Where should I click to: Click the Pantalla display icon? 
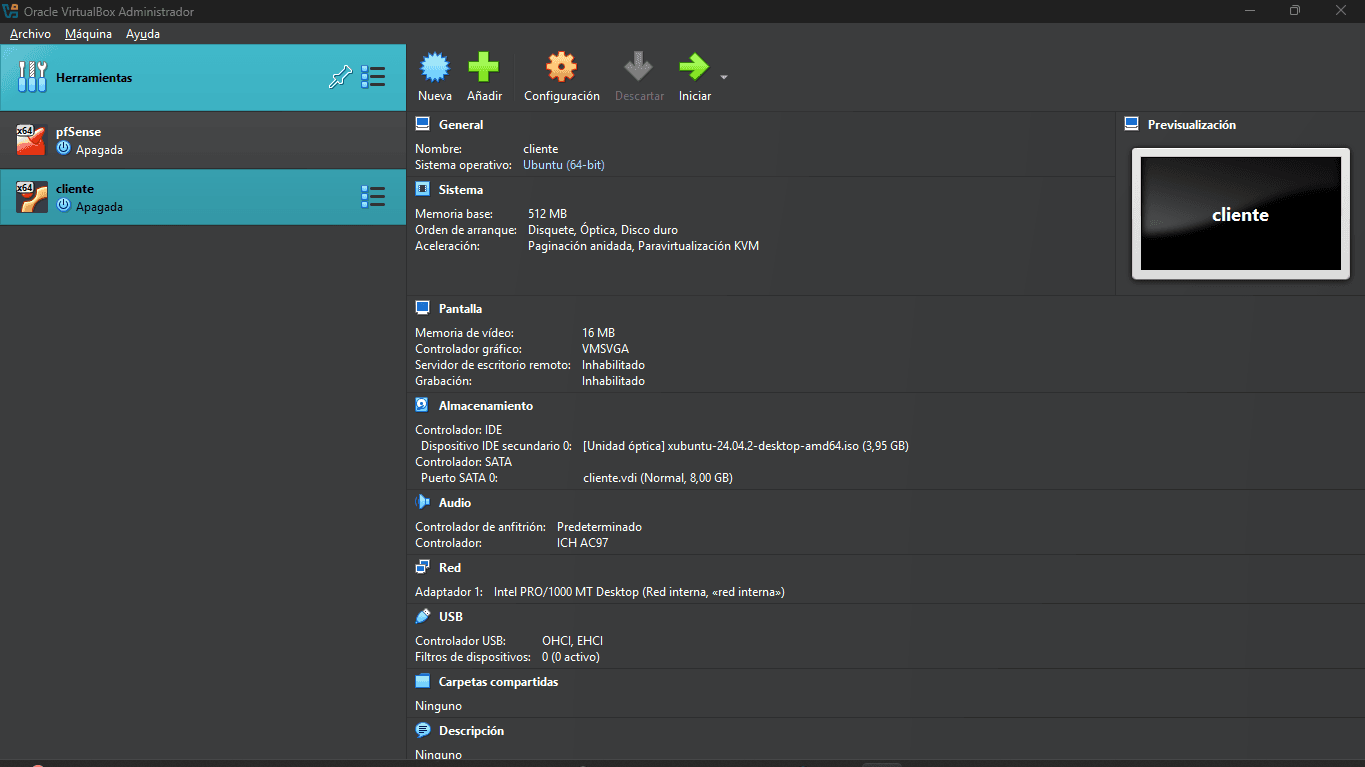pyautogui.click(x=422, y=308)
